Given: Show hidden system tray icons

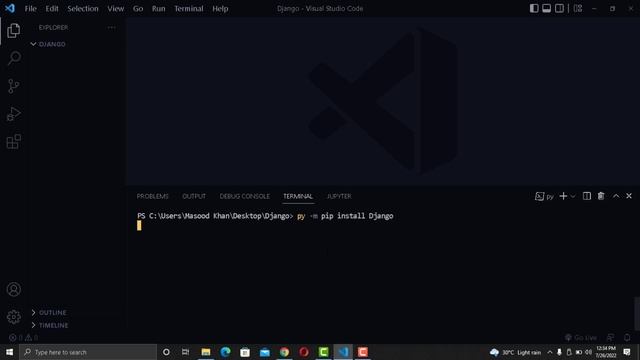Looking at the screenshot, I should click(x=550, y=352).
